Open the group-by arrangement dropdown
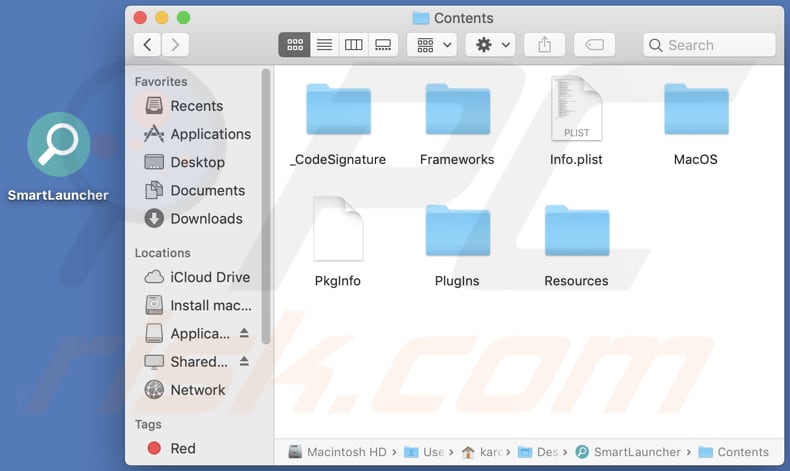This screenshot has width=790, height=471. tap(432, 45)
